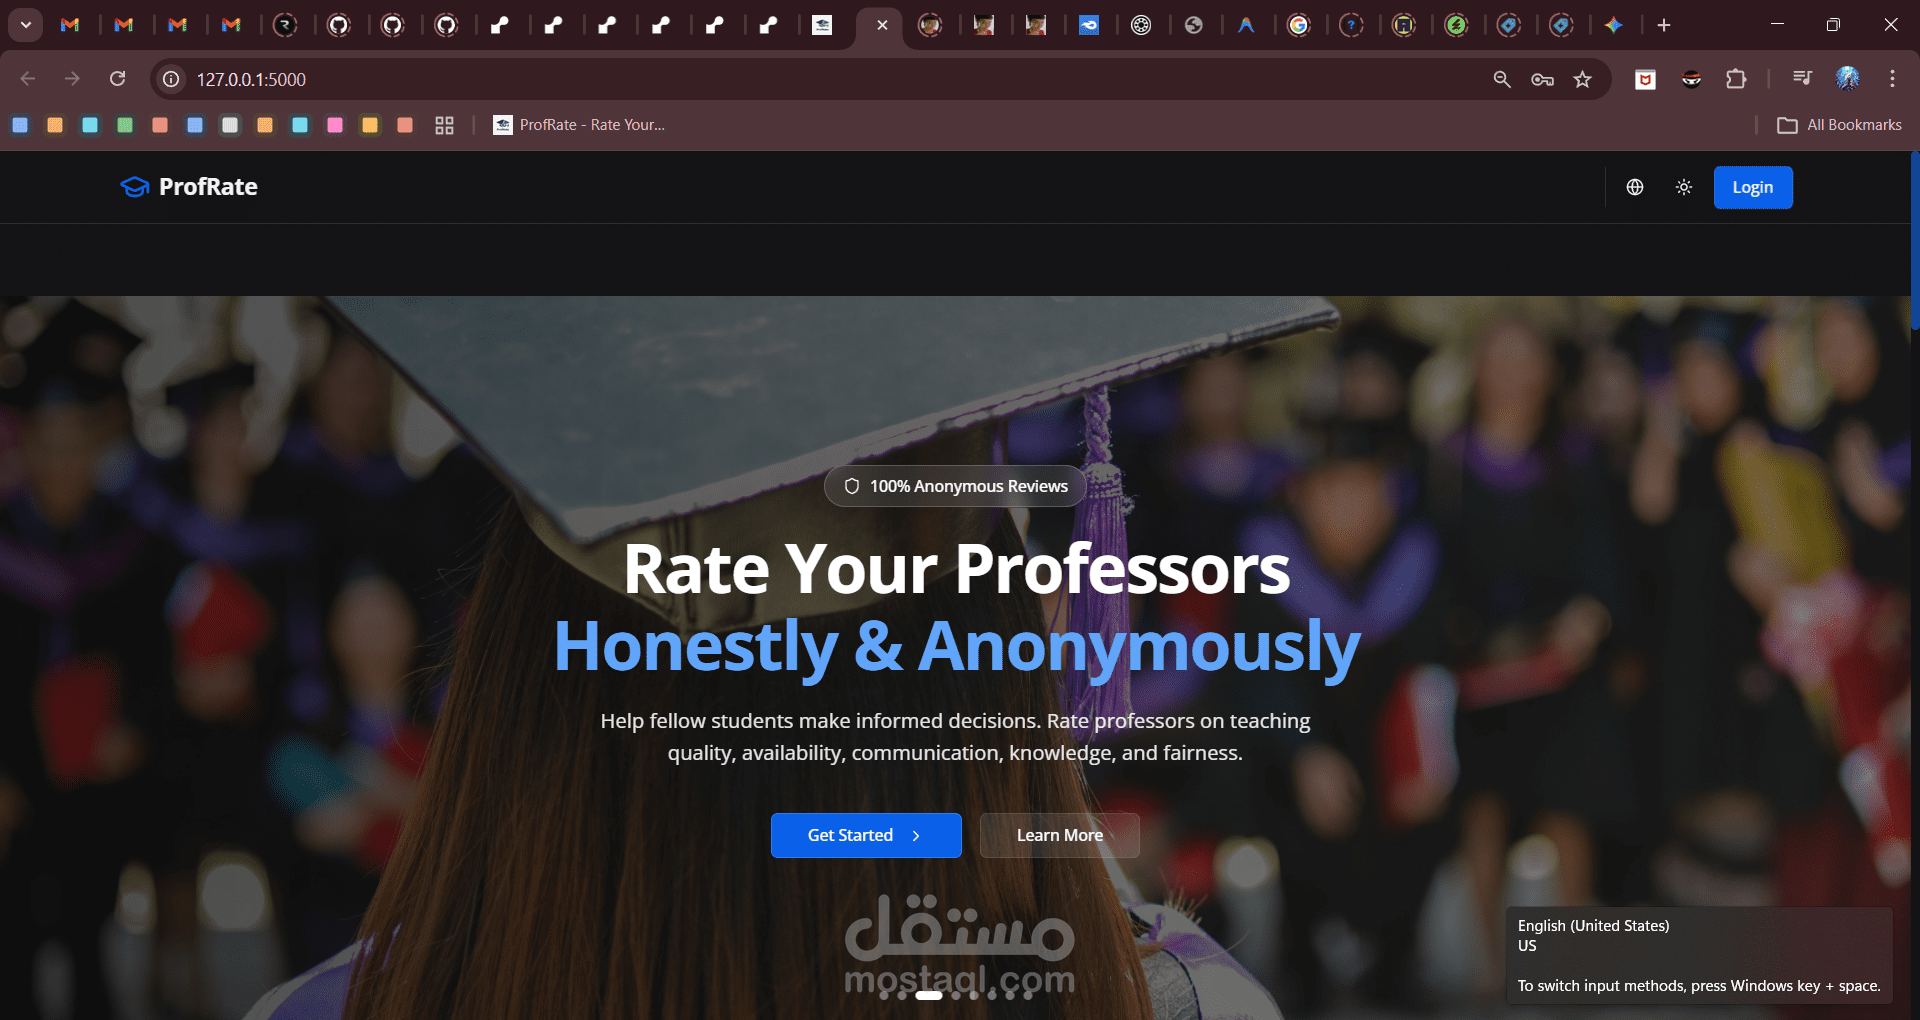Open the ProfRate - Rate Your... bookmark

(578, 125)
